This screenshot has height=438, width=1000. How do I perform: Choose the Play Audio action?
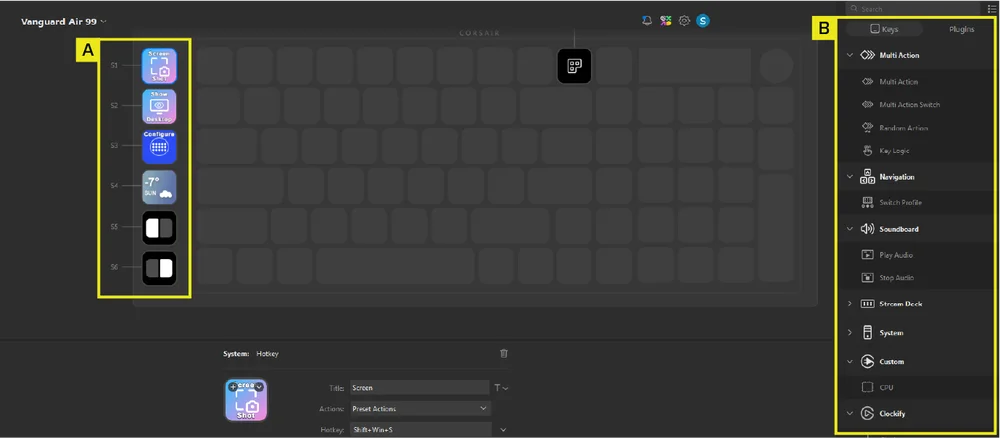896,255
